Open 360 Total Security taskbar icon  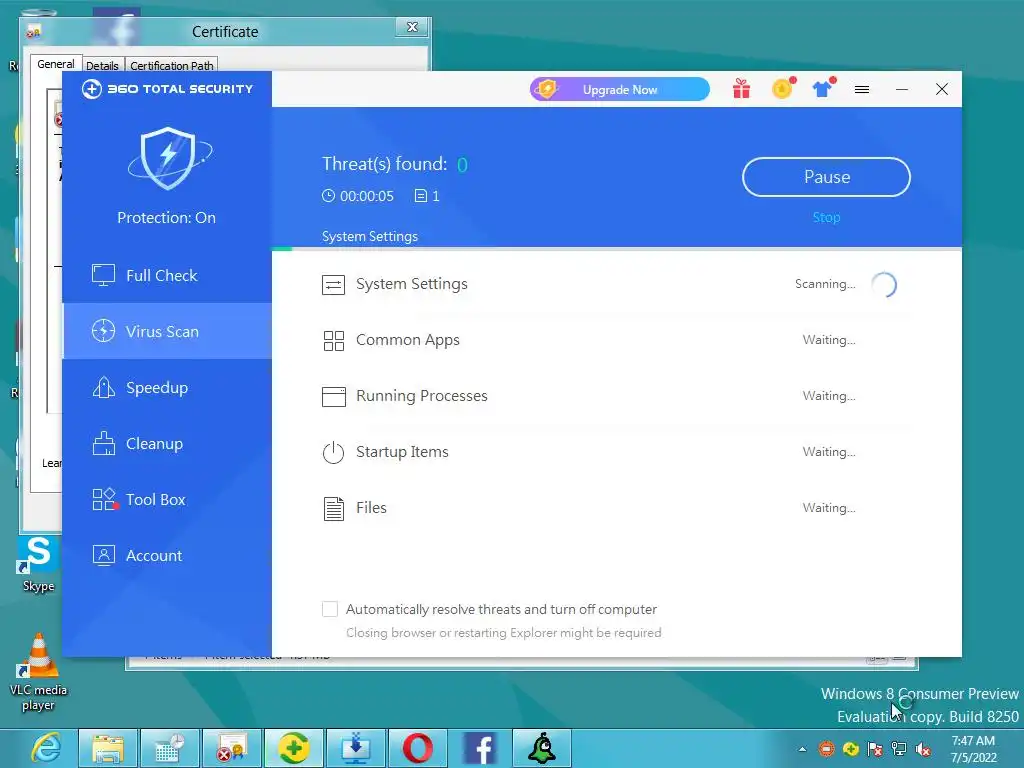point(294,748)
